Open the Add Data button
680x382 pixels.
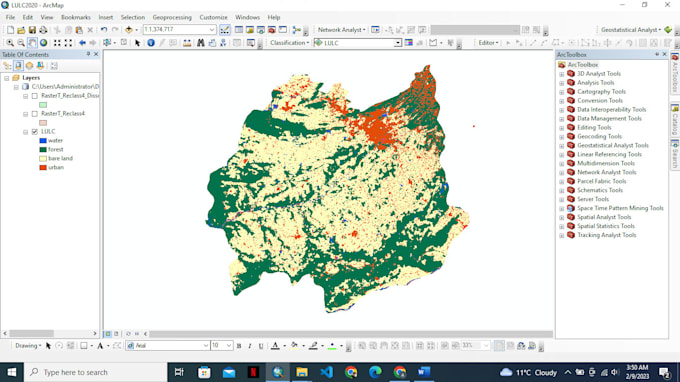[129, 30]
